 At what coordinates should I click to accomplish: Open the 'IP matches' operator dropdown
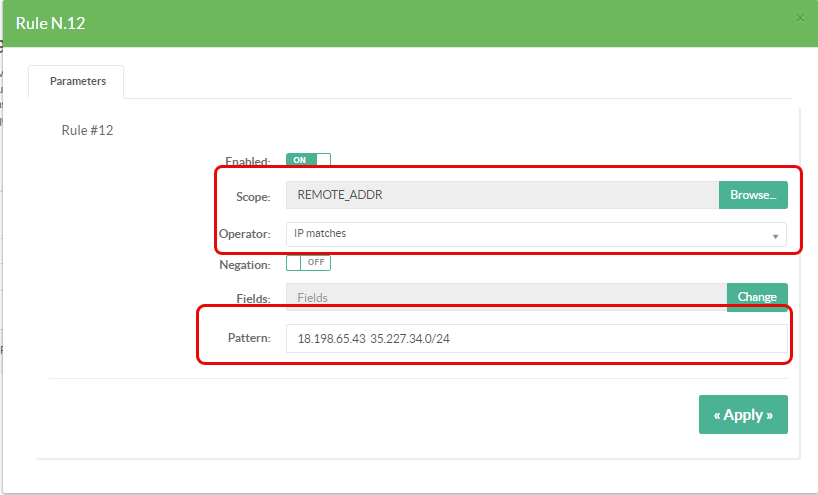[x=535, y=234]
